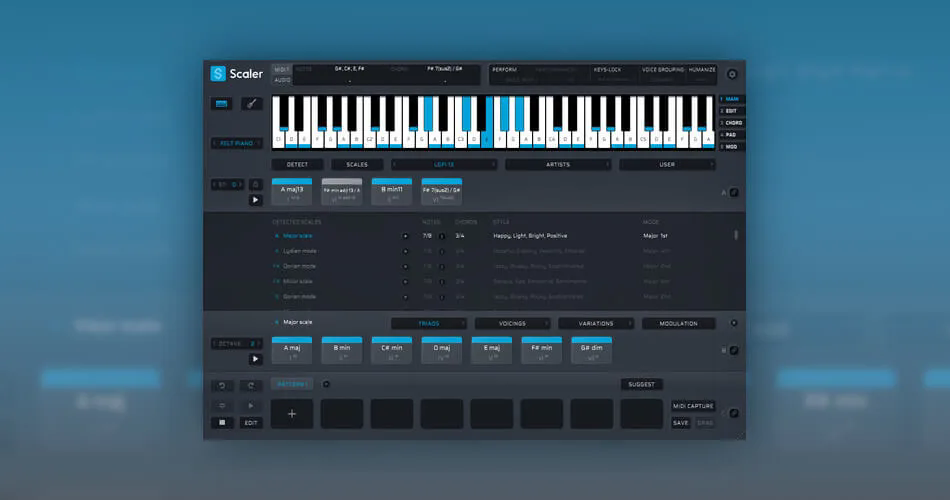Image resolution: width=950 pixels, height=500 pixels.
Task: Switch to the PAD page tab
Action: (x=732, y=135)
